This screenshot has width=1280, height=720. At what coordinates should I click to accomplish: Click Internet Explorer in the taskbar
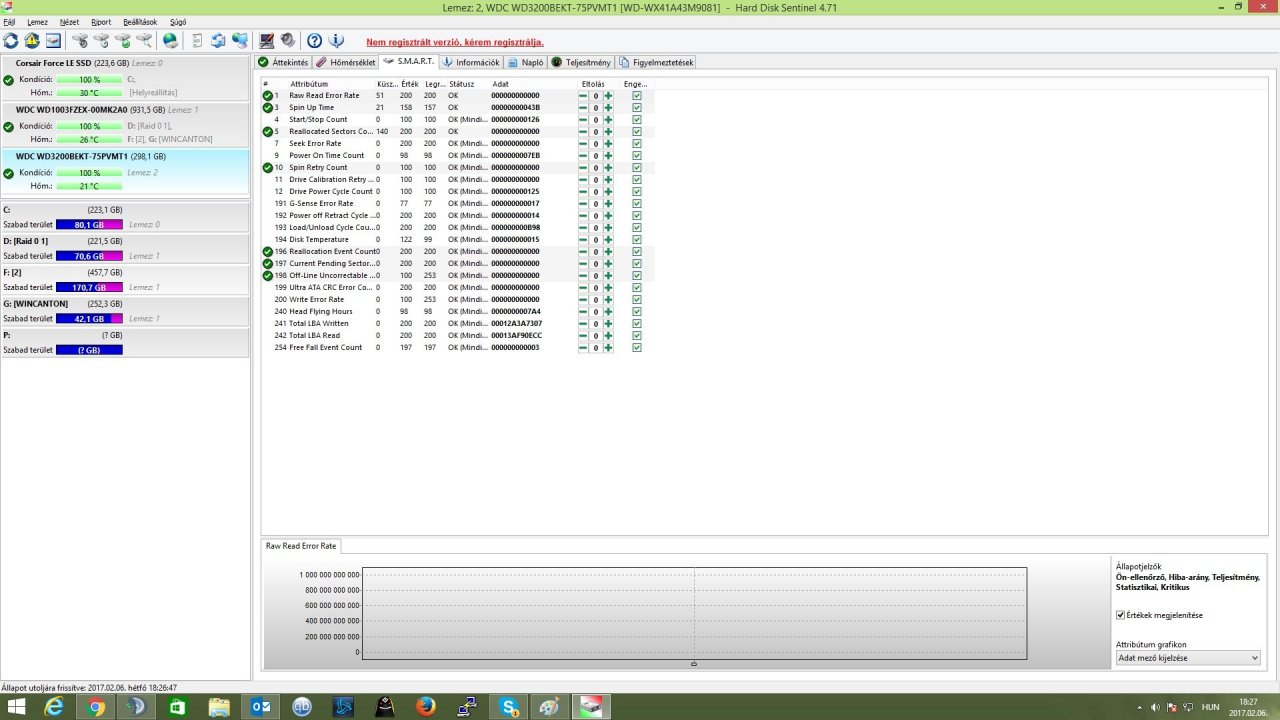[53, 706]
